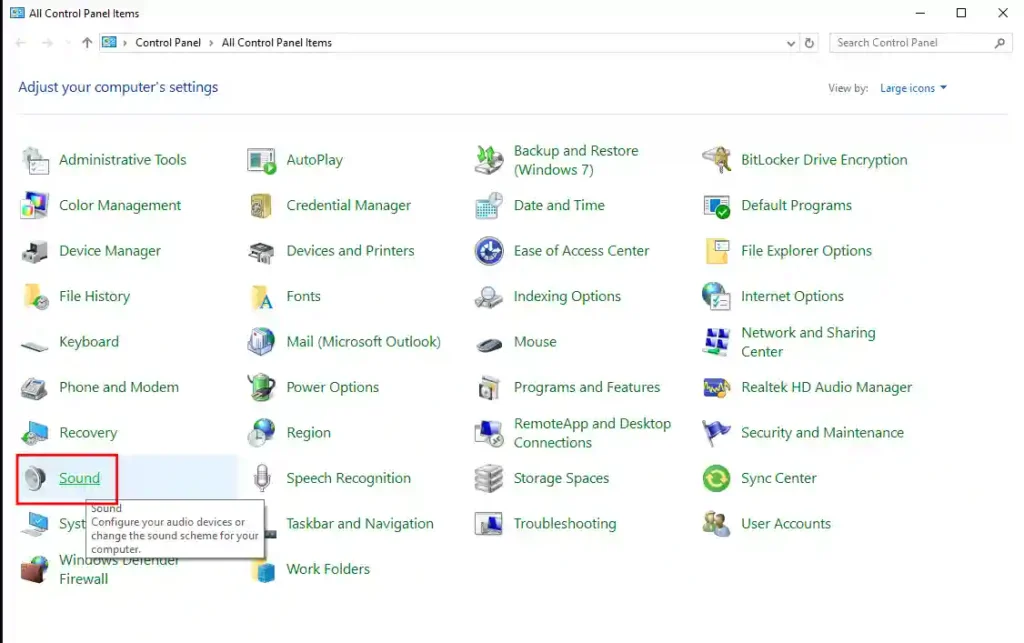Open the Phone and Modem icon
This screenshot has height=643, width=1024.
click(x=34, y=388)
